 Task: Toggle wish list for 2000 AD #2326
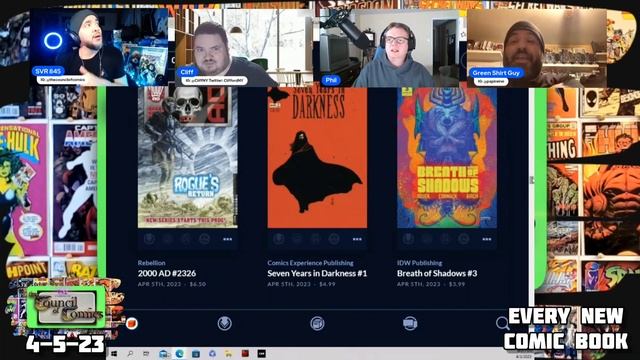(x=204, y=239)
